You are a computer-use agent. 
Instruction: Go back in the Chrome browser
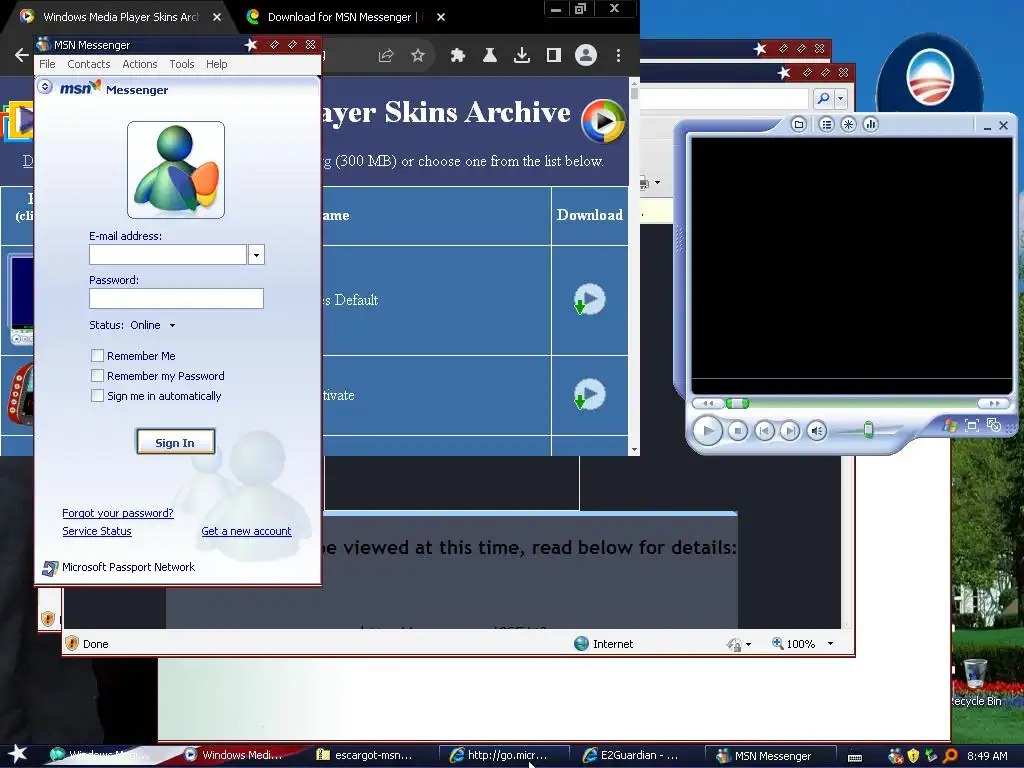tap(22, 56)
